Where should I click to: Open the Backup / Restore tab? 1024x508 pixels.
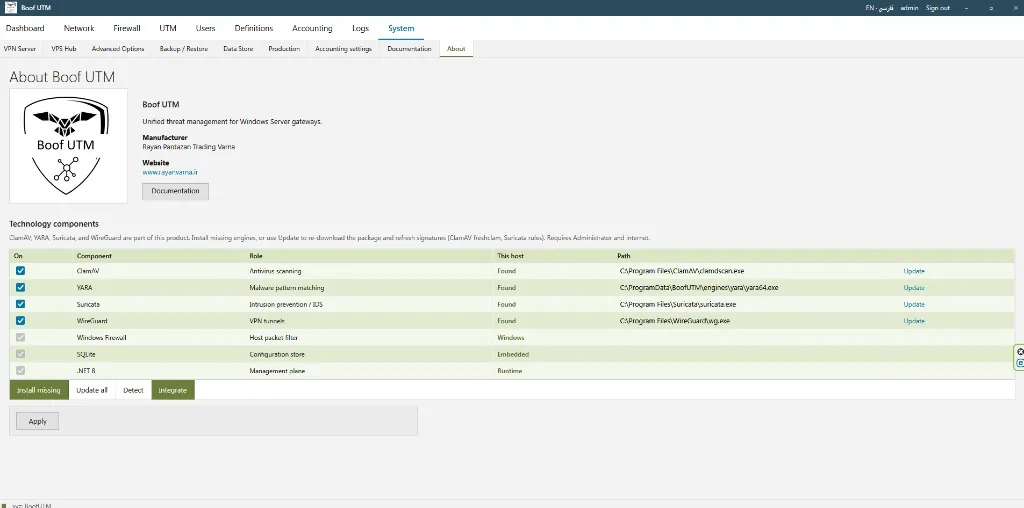[184, 49]
